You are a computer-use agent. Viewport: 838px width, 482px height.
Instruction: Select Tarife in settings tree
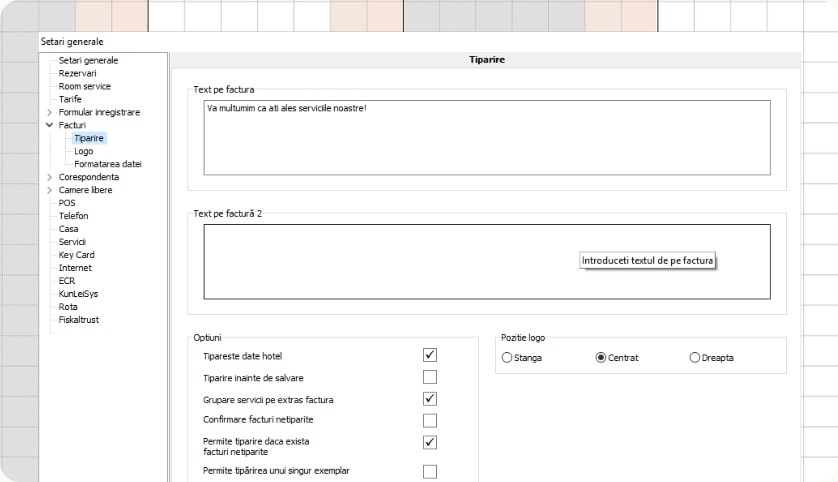tap(70, 99)
